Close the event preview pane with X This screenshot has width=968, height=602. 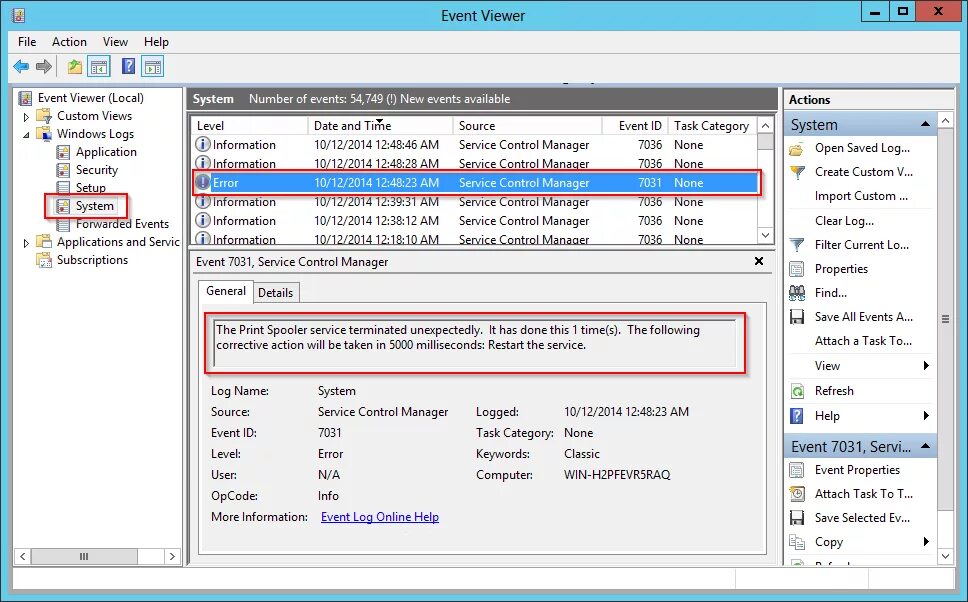[x=759, y=261]
